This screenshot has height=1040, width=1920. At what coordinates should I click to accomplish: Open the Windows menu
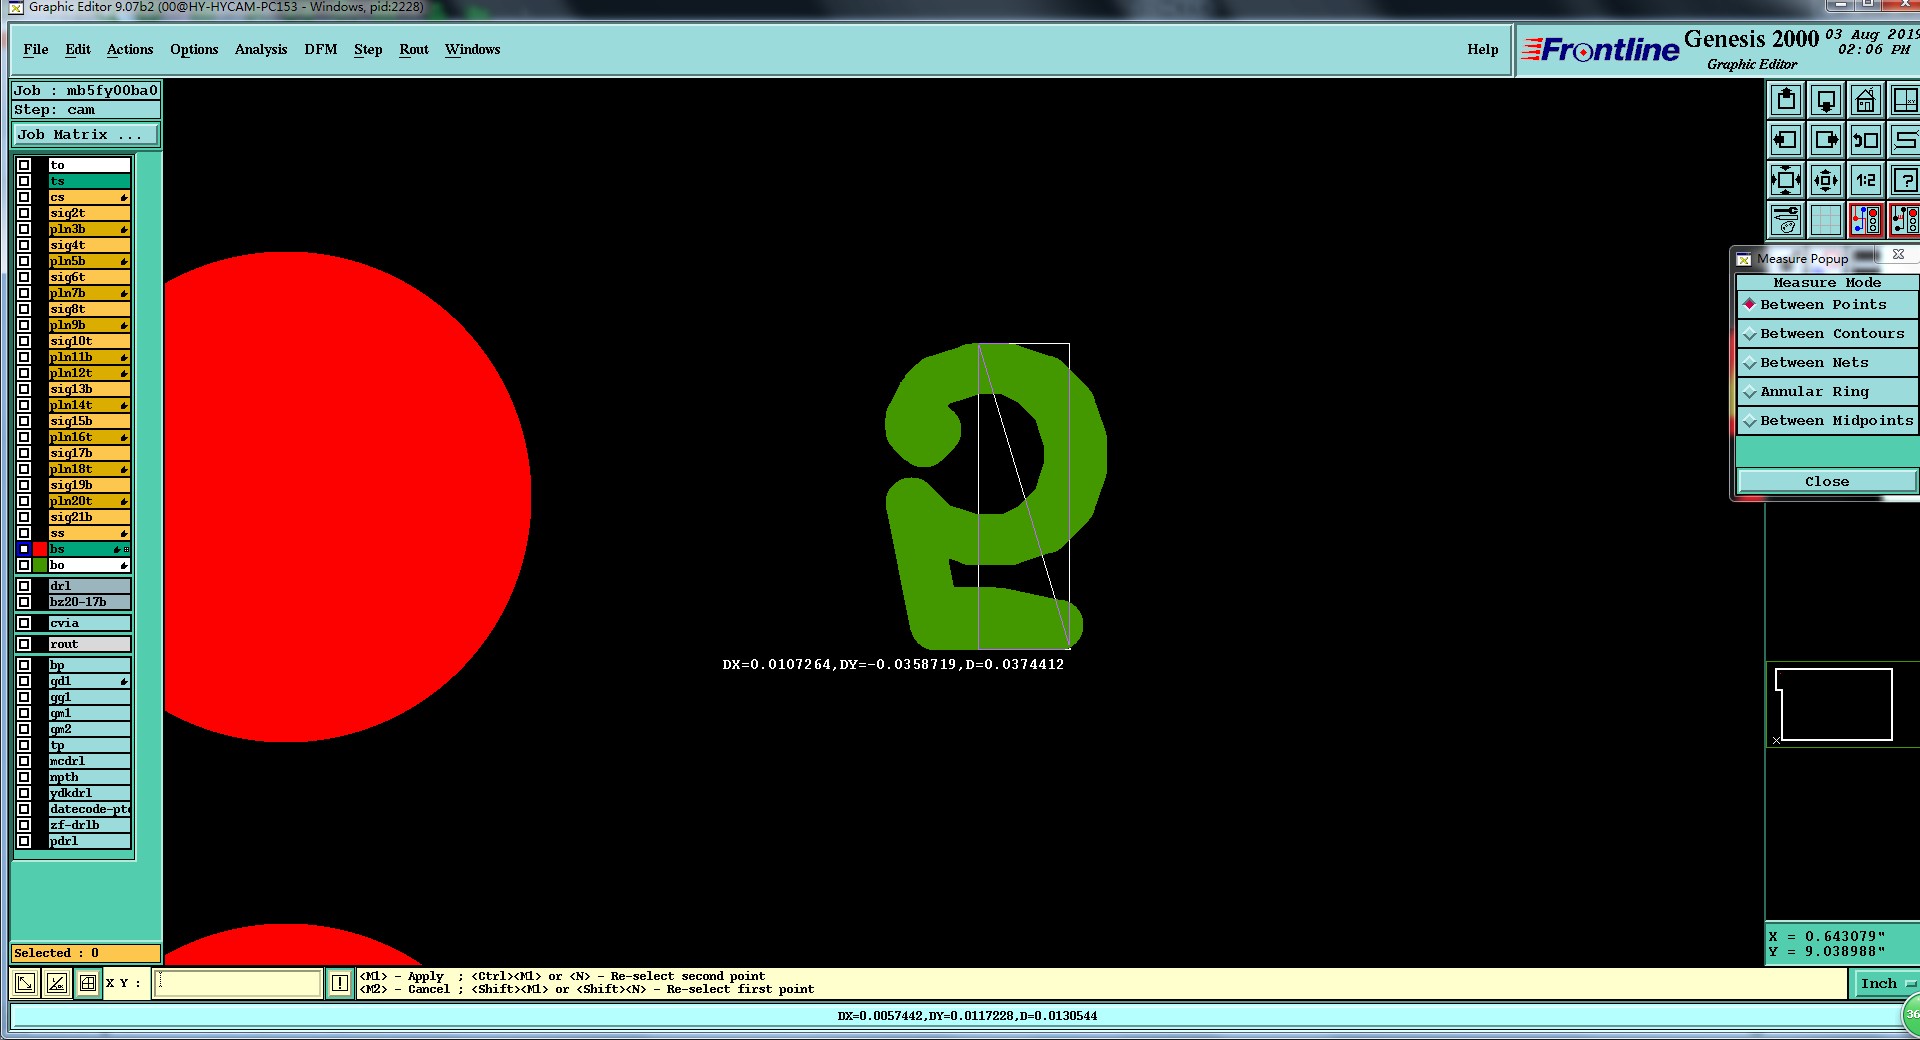473,49
